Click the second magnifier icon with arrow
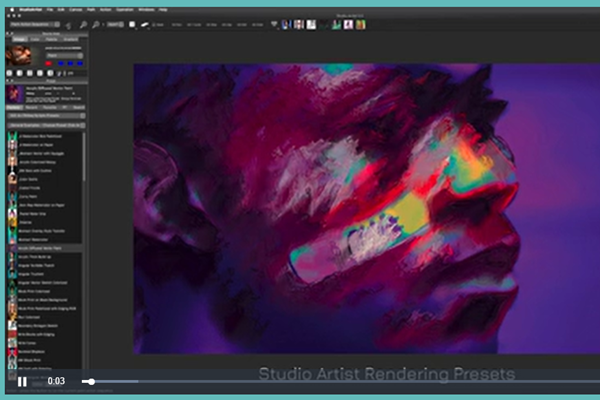 pyautogui.click(x=96, y=25)
